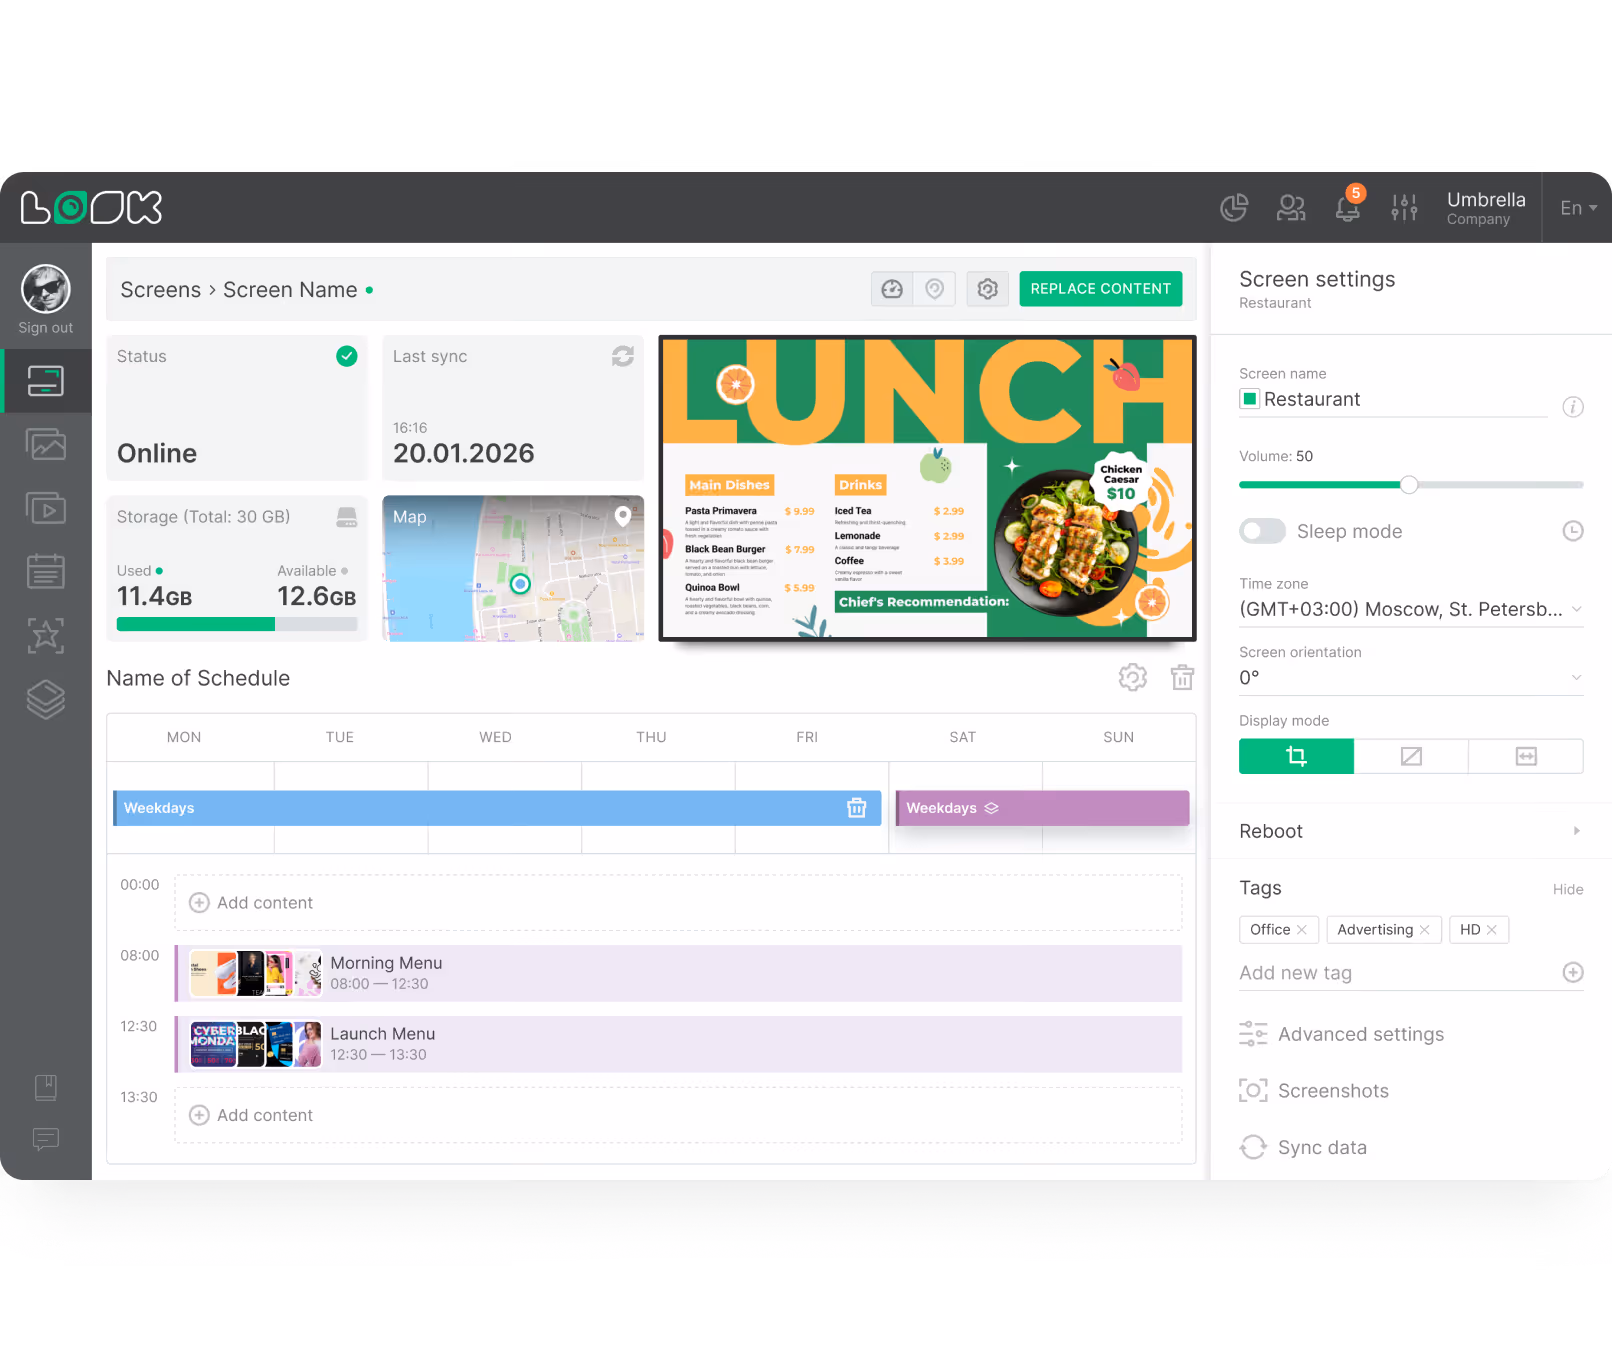
Task: Open the schedule calendar icon in sidebar
Action: (46, 571)
